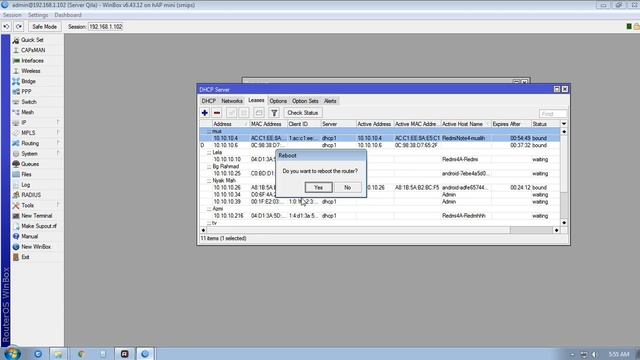Open Bridge in sidebar

click(28, 81)
